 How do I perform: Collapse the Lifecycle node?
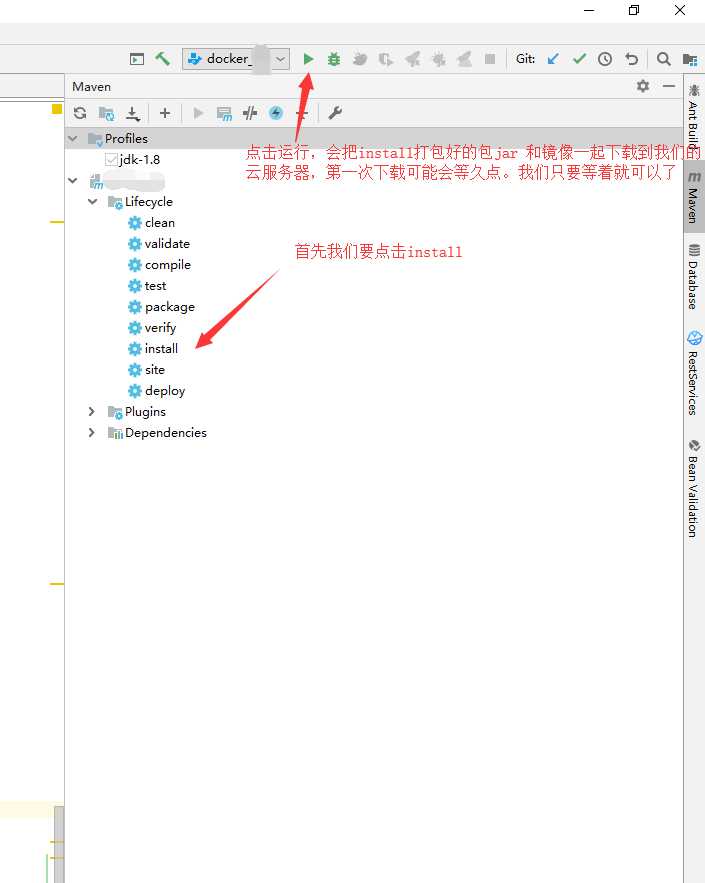click(93, 202)
